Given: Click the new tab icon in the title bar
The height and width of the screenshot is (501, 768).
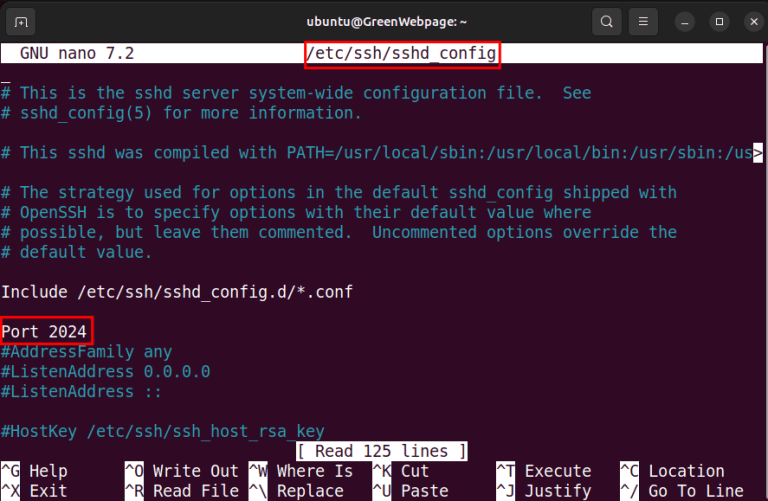Looking at the screenshot, I should tap(22, 21).
